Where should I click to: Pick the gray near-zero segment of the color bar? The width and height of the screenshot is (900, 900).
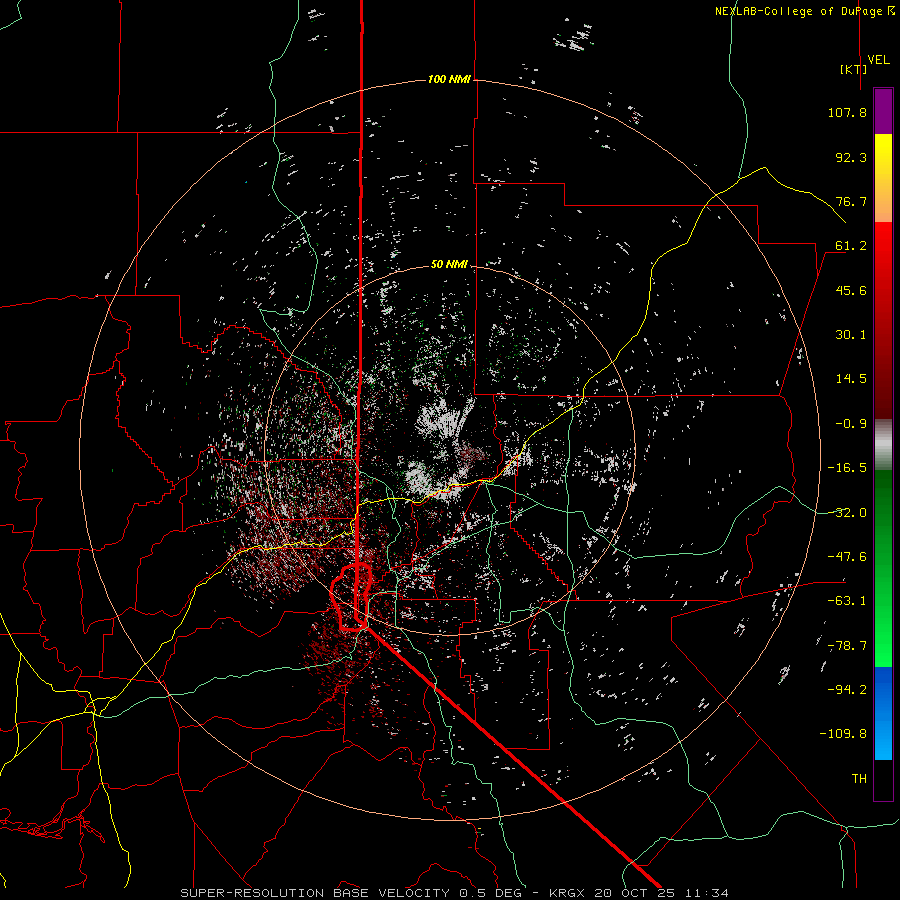(x=883, y=445)
